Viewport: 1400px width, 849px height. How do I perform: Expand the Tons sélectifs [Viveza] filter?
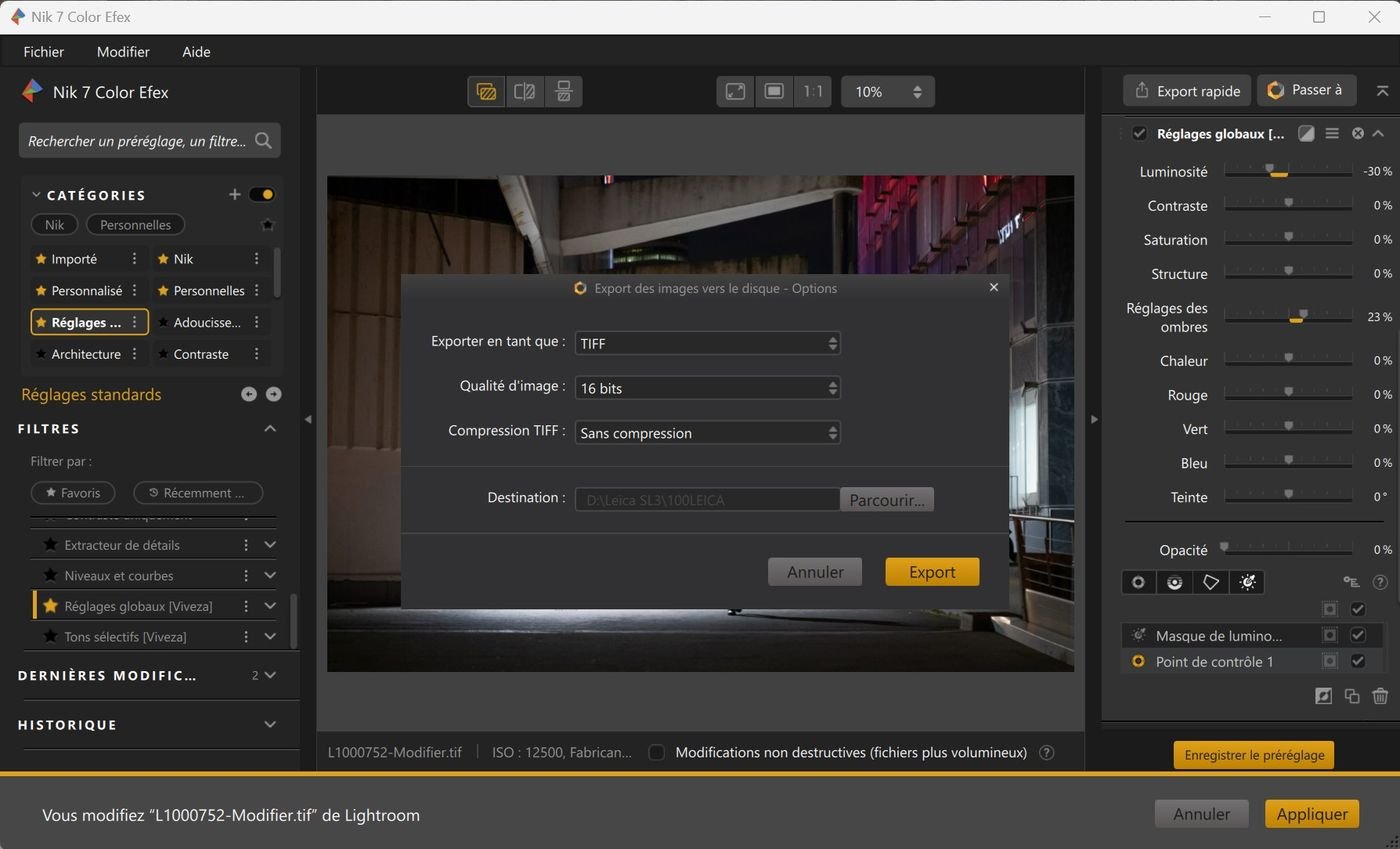270,636
